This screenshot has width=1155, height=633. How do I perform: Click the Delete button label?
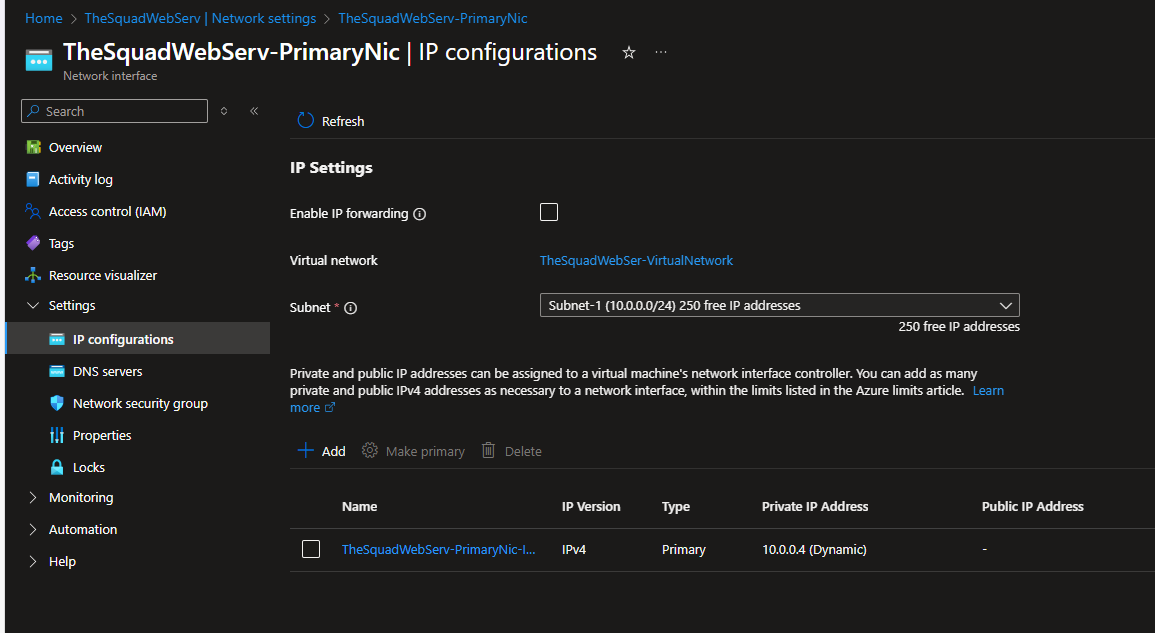(x=523, y=451)
